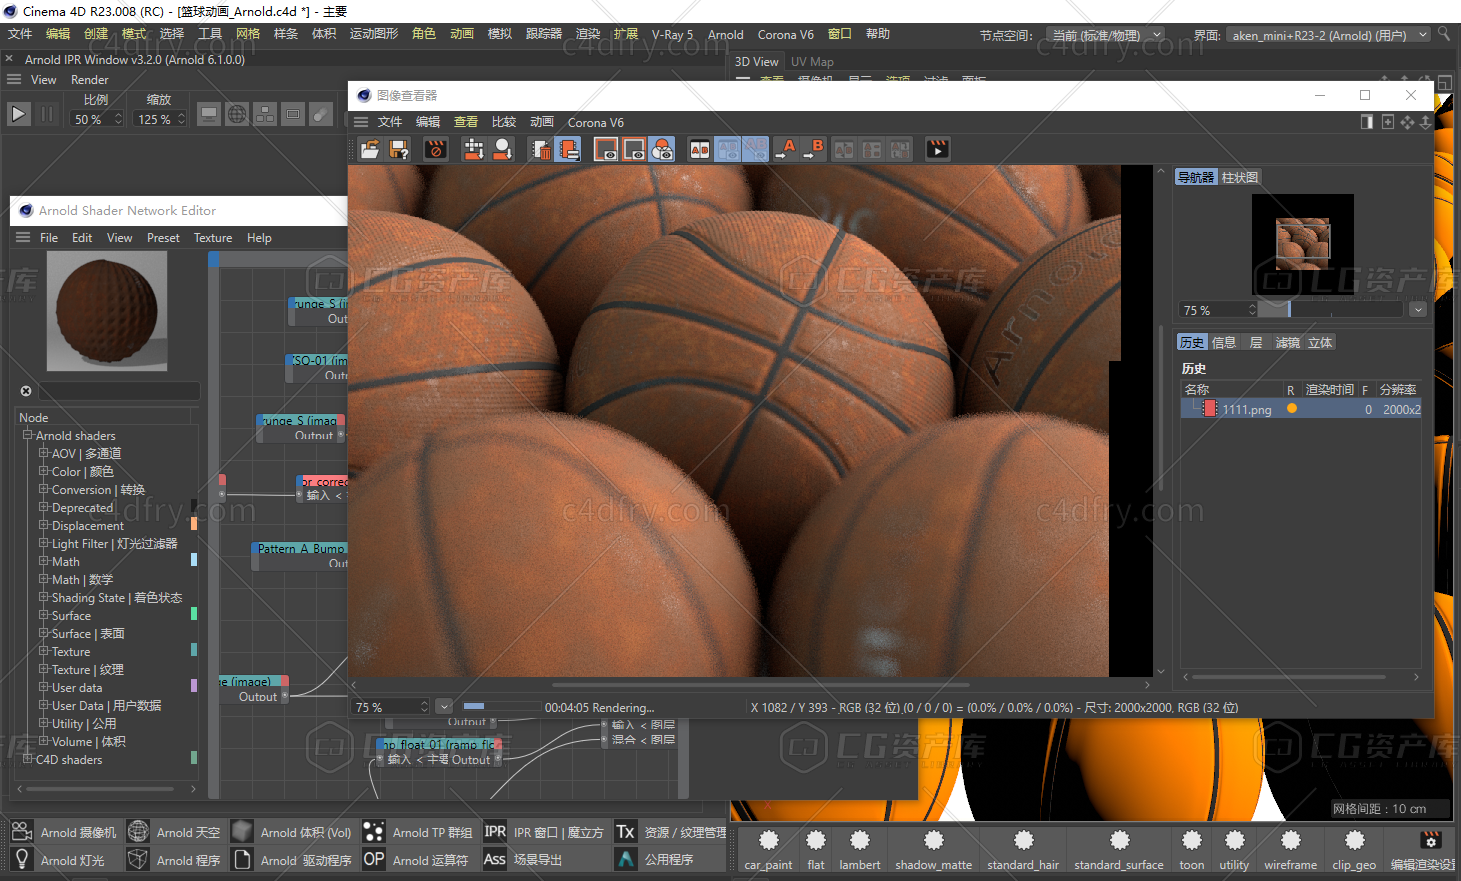1461x881 pixels.
Task: Open the 渲染 menu in the main menu bar
Action: click(x=588, y=34)
